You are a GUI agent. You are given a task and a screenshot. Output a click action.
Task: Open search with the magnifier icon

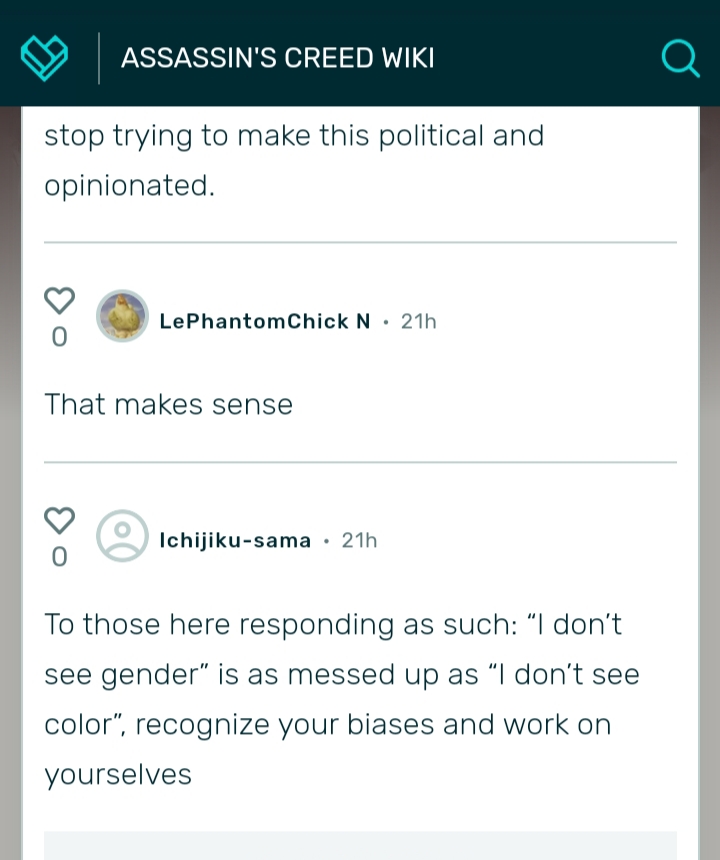pos(680,57)
